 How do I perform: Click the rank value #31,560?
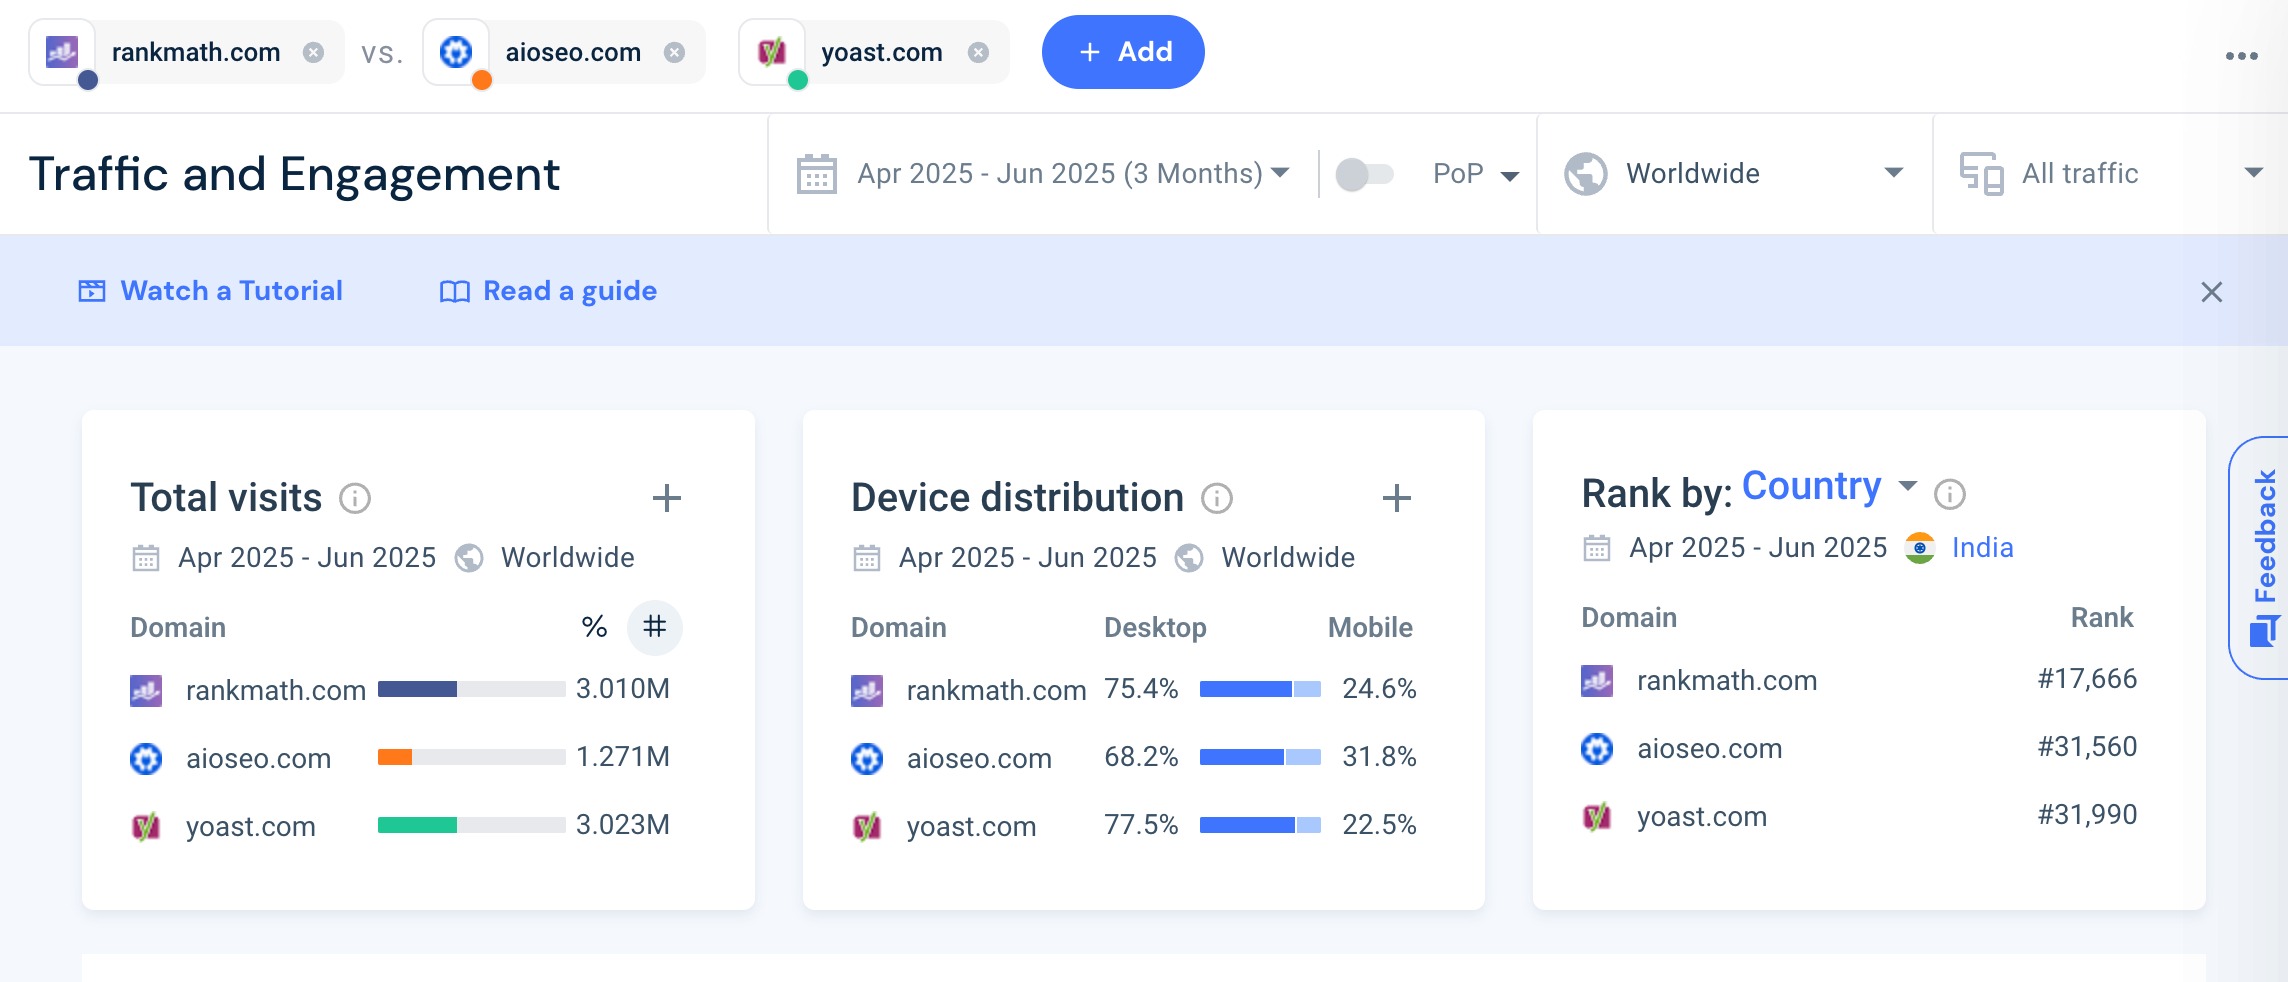2088,747
